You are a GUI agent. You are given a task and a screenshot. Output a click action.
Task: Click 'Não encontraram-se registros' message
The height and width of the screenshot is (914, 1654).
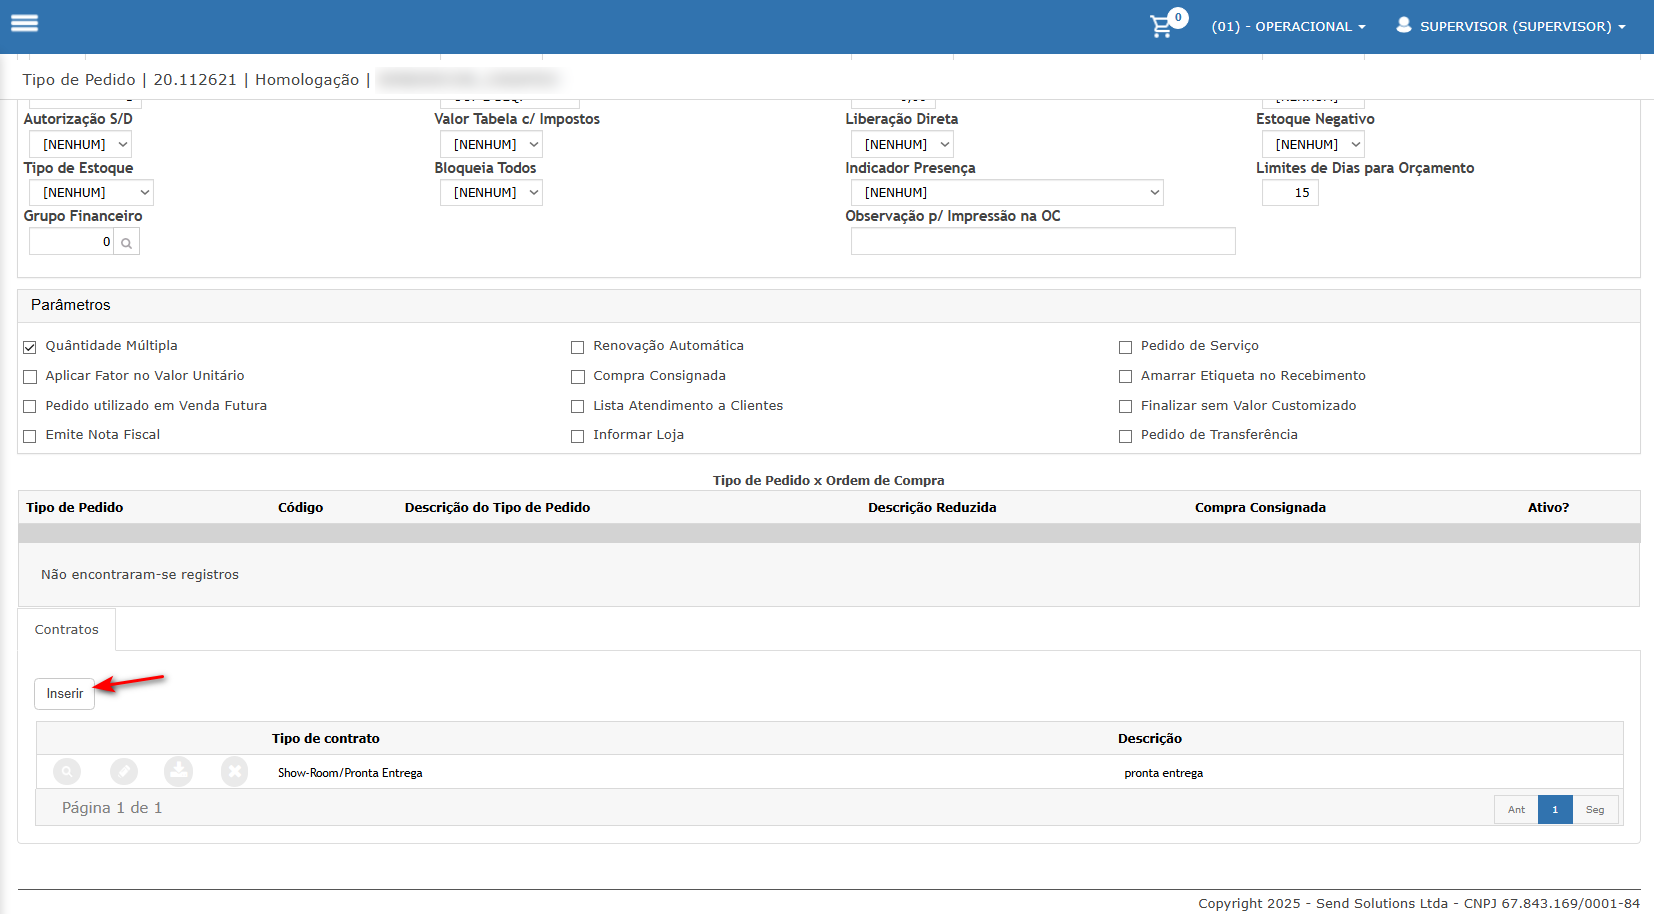pyautogui.click(x=140, y=575)
